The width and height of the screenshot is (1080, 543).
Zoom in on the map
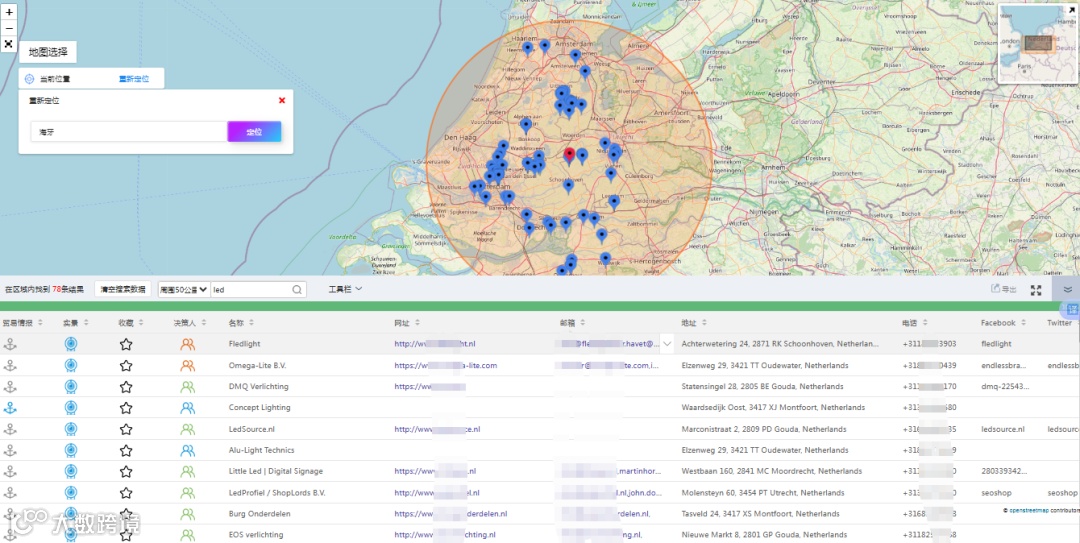(x=8, y=13)
